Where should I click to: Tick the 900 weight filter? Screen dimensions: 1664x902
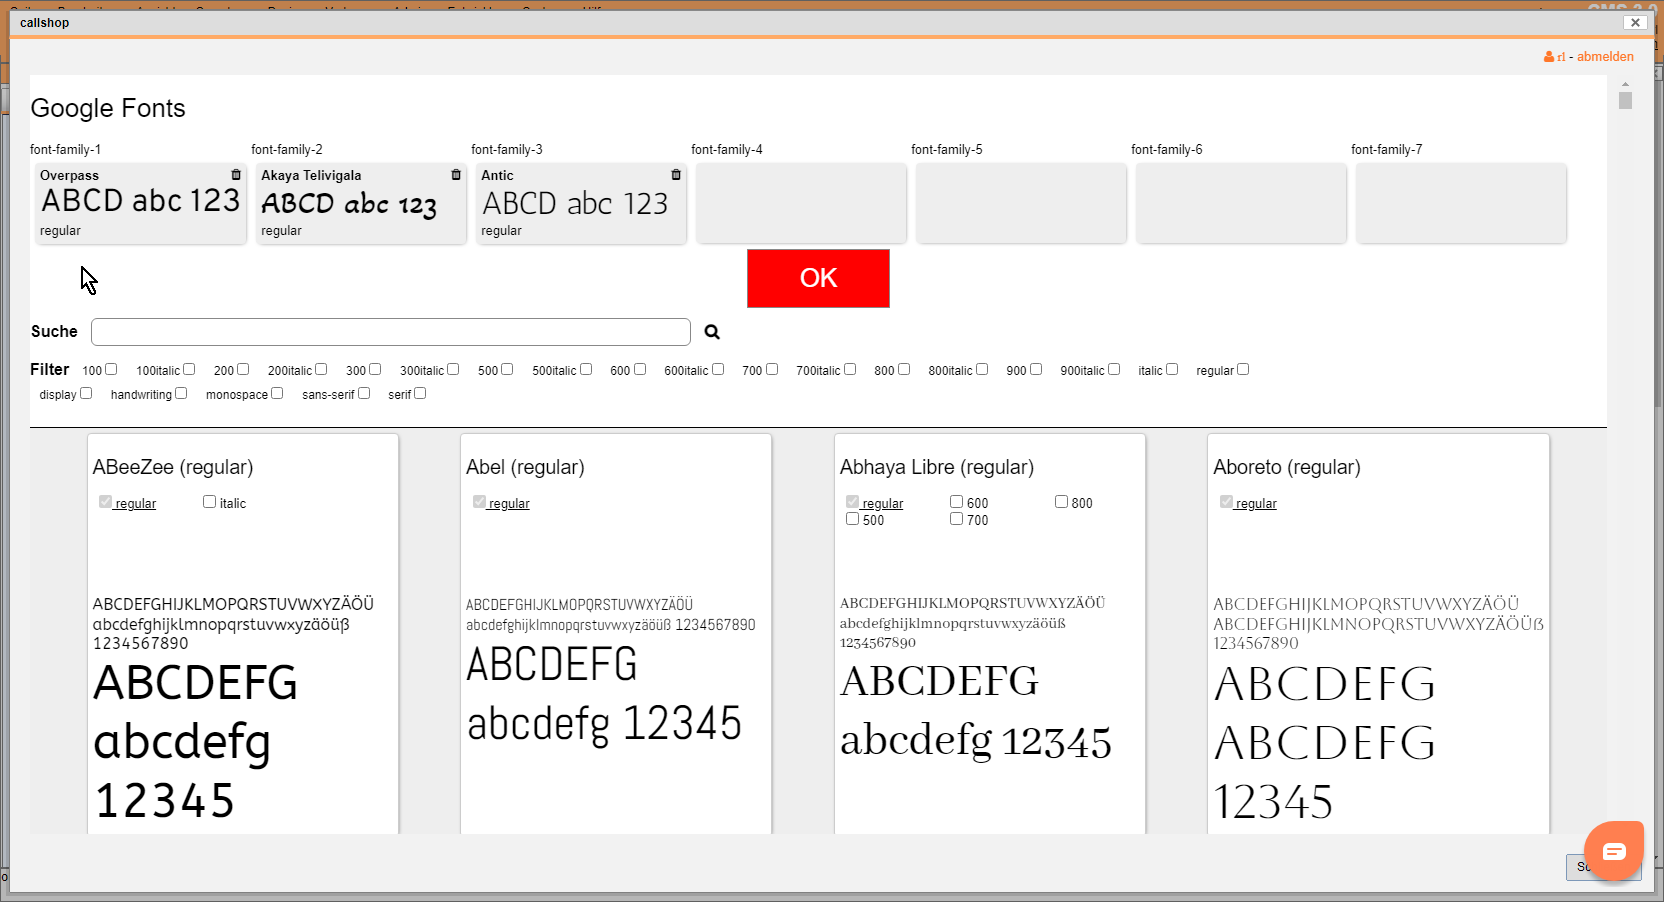[1036, 369]
